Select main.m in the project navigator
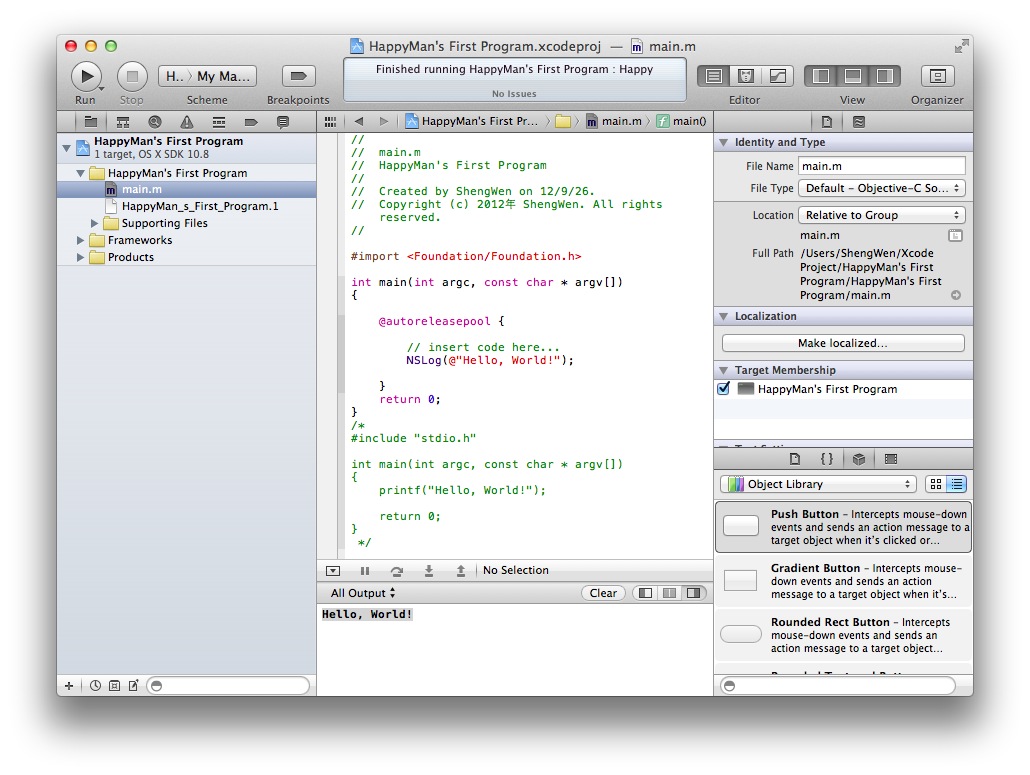This screenshot has width=1030, height=775. point(141,189)
